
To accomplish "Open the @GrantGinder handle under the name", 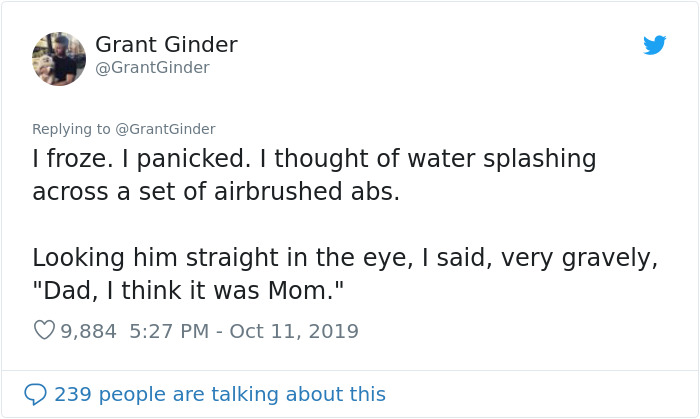I will [152, 68].
